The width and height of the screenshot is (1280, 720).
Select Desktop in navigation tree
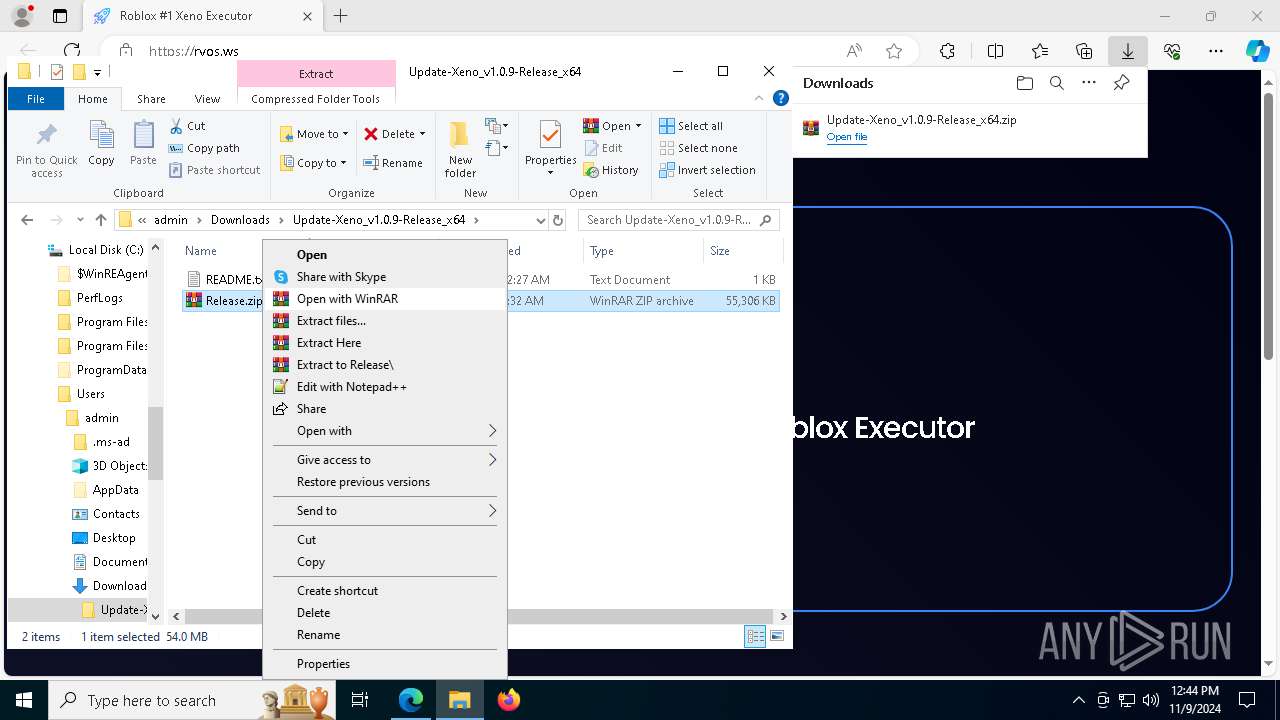114,538
